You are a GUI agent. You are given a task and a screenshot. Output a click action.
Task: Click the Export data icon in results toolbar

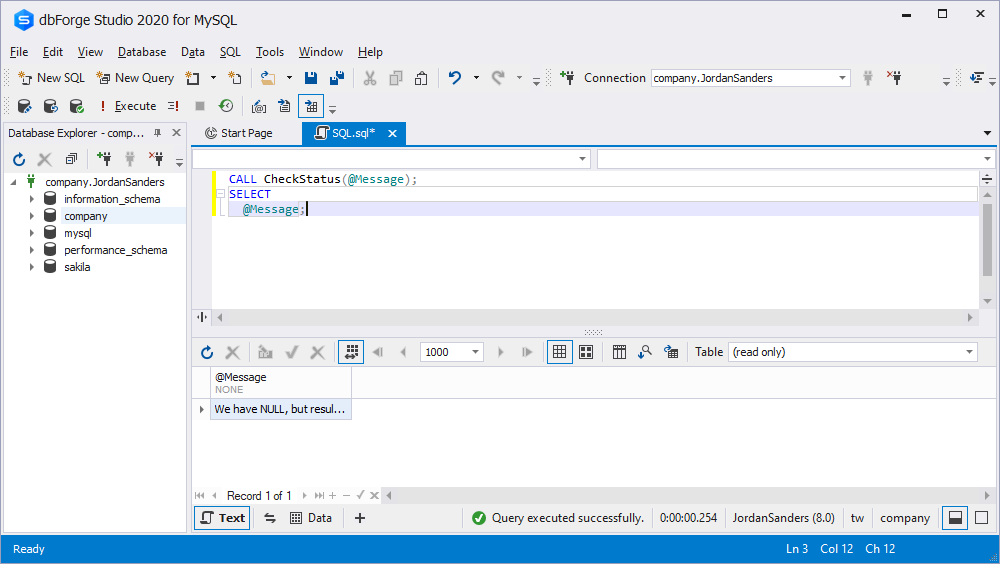click(671, 352)
